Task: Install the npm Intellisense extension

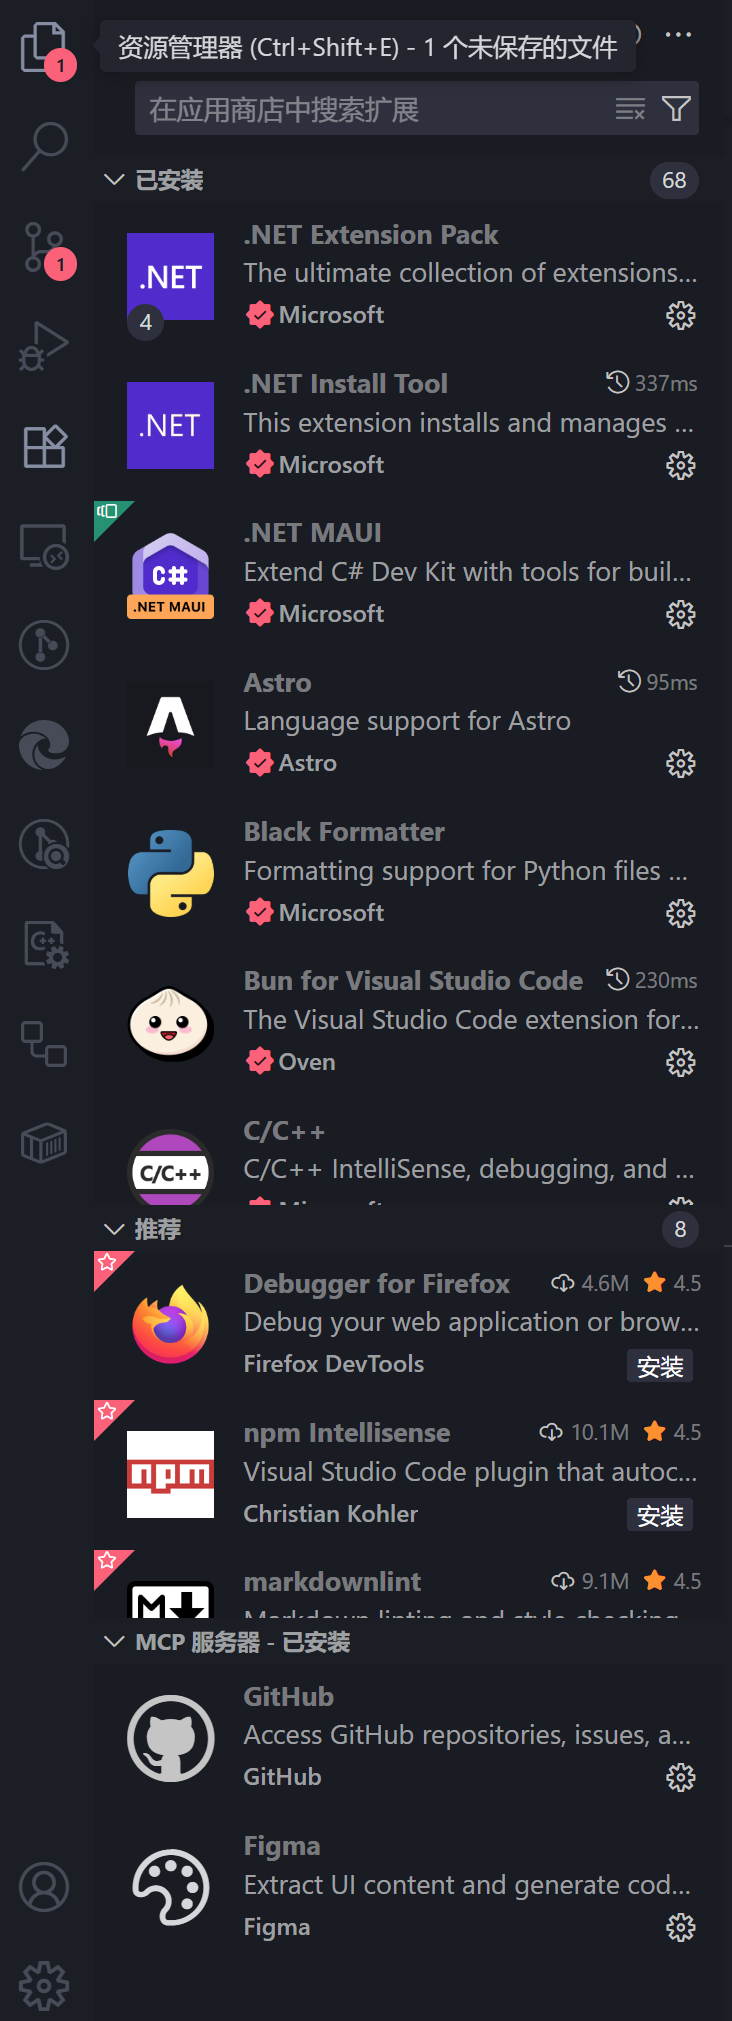Action: point(659,1515)
